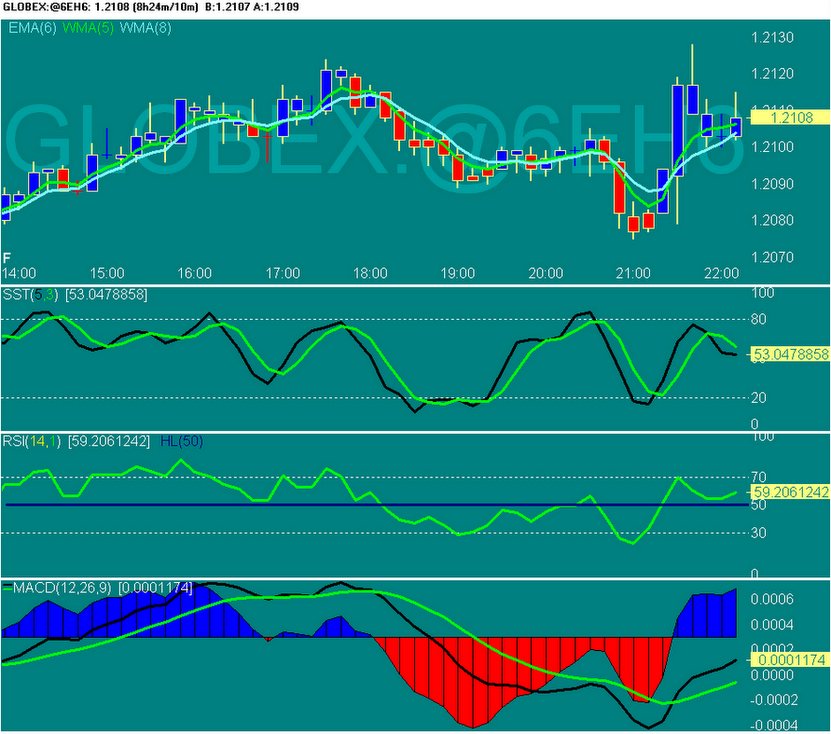The width and height of the screenshot is (831, 734).
Task: Click the bracketed [53.0478858] SST header value
Action: click(106, 295)
